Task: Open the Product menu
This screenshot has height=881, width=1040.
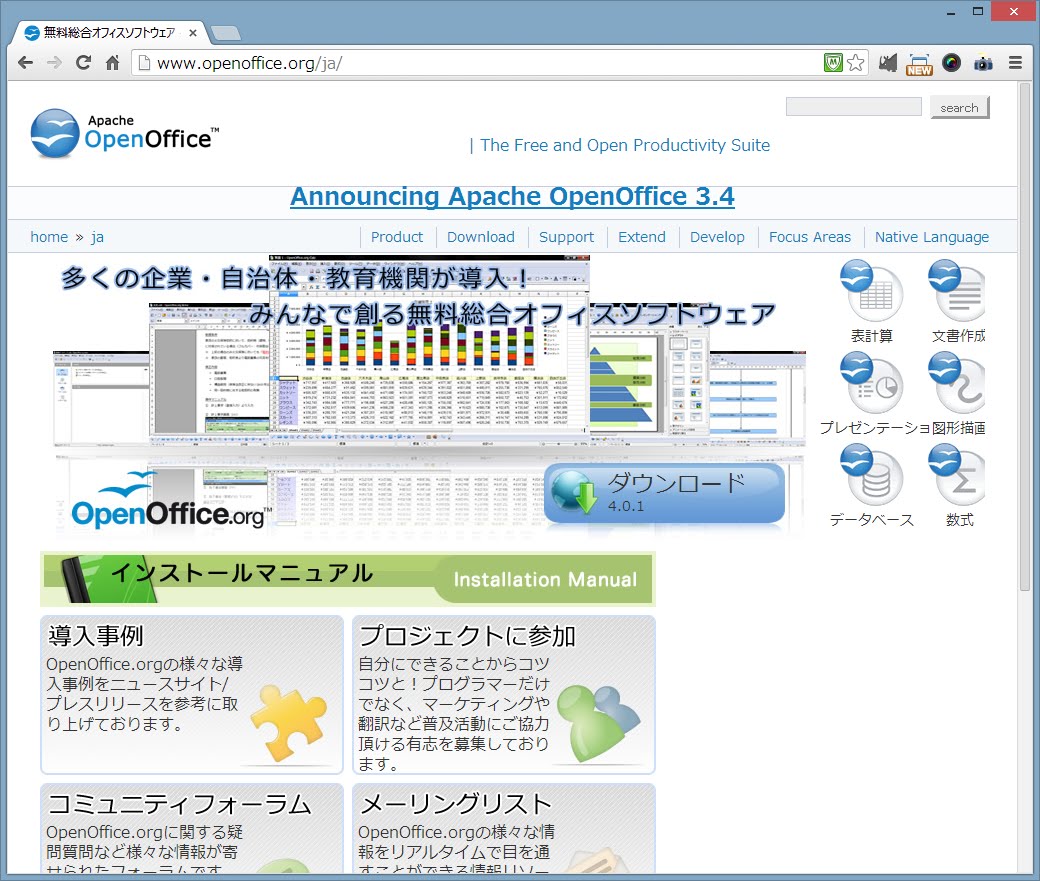Action: [x=397, y=237]
